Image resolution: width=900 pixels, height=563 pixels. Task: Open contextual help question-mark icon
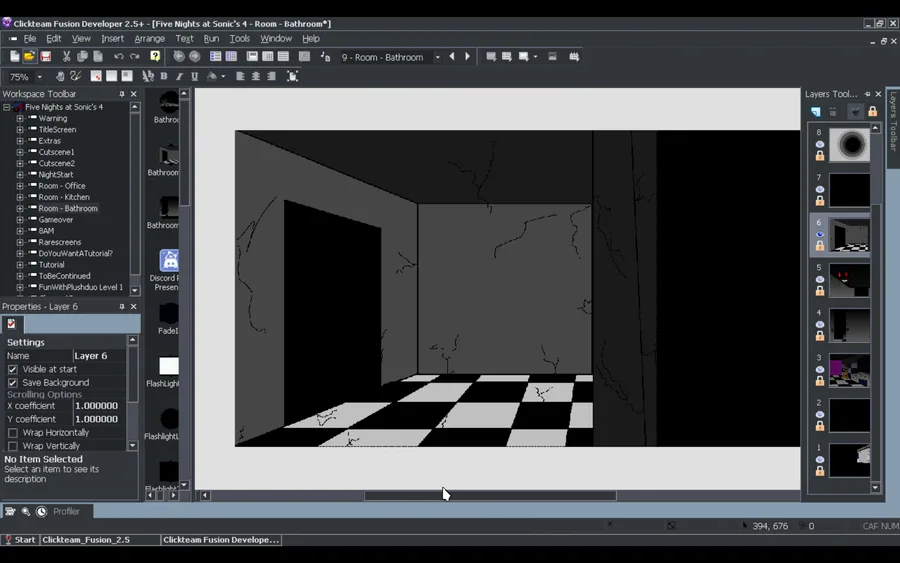(155, 56)
